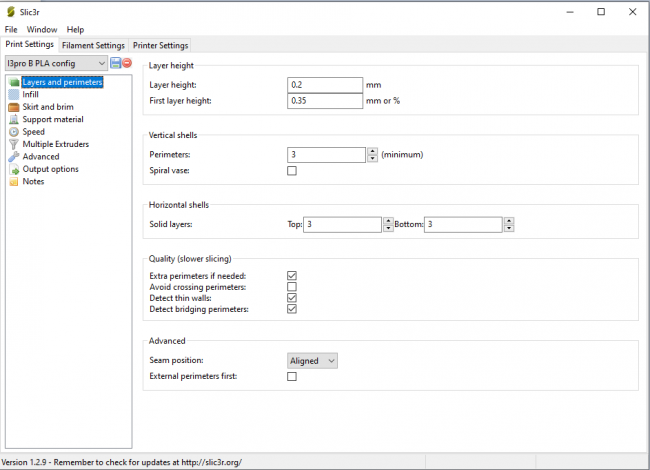The height and width of the screenshot is (470, 650).
Task: Expand the Seam position dropdown
Action: pyautogui.click(x=312, y=360)
